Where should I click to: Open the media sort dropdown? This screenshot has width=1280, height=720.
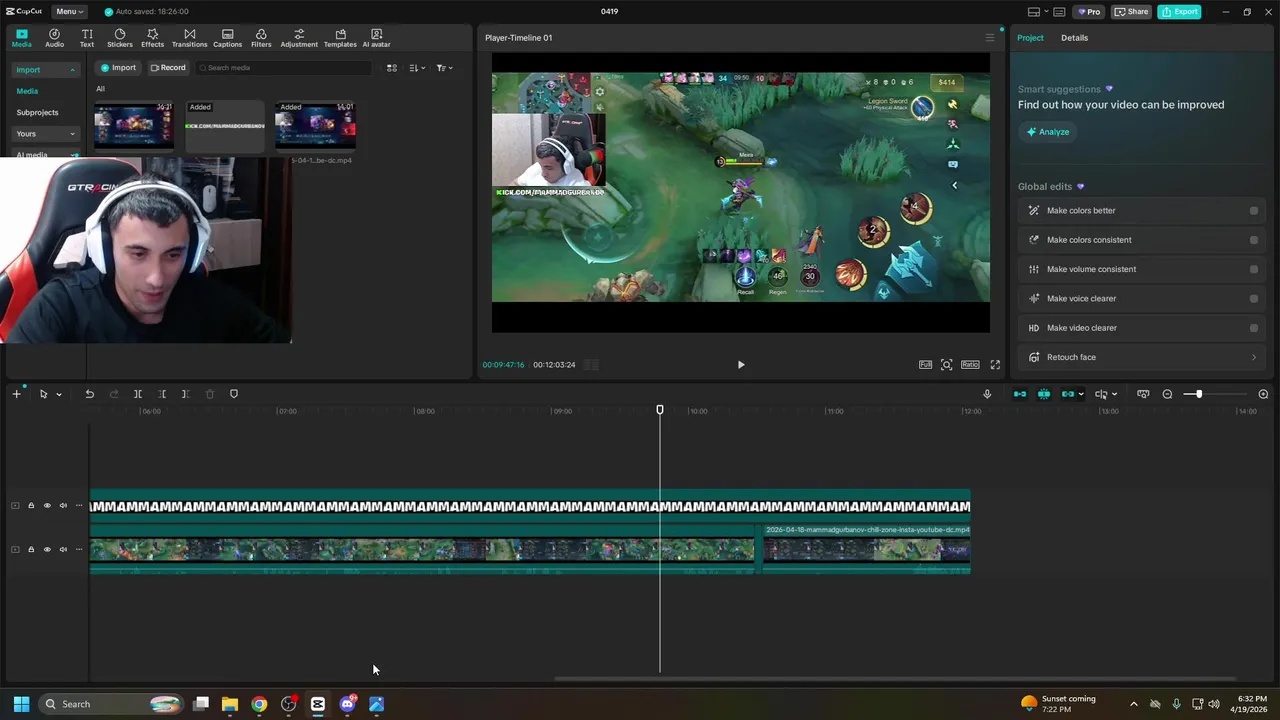(x=418, y=68)
